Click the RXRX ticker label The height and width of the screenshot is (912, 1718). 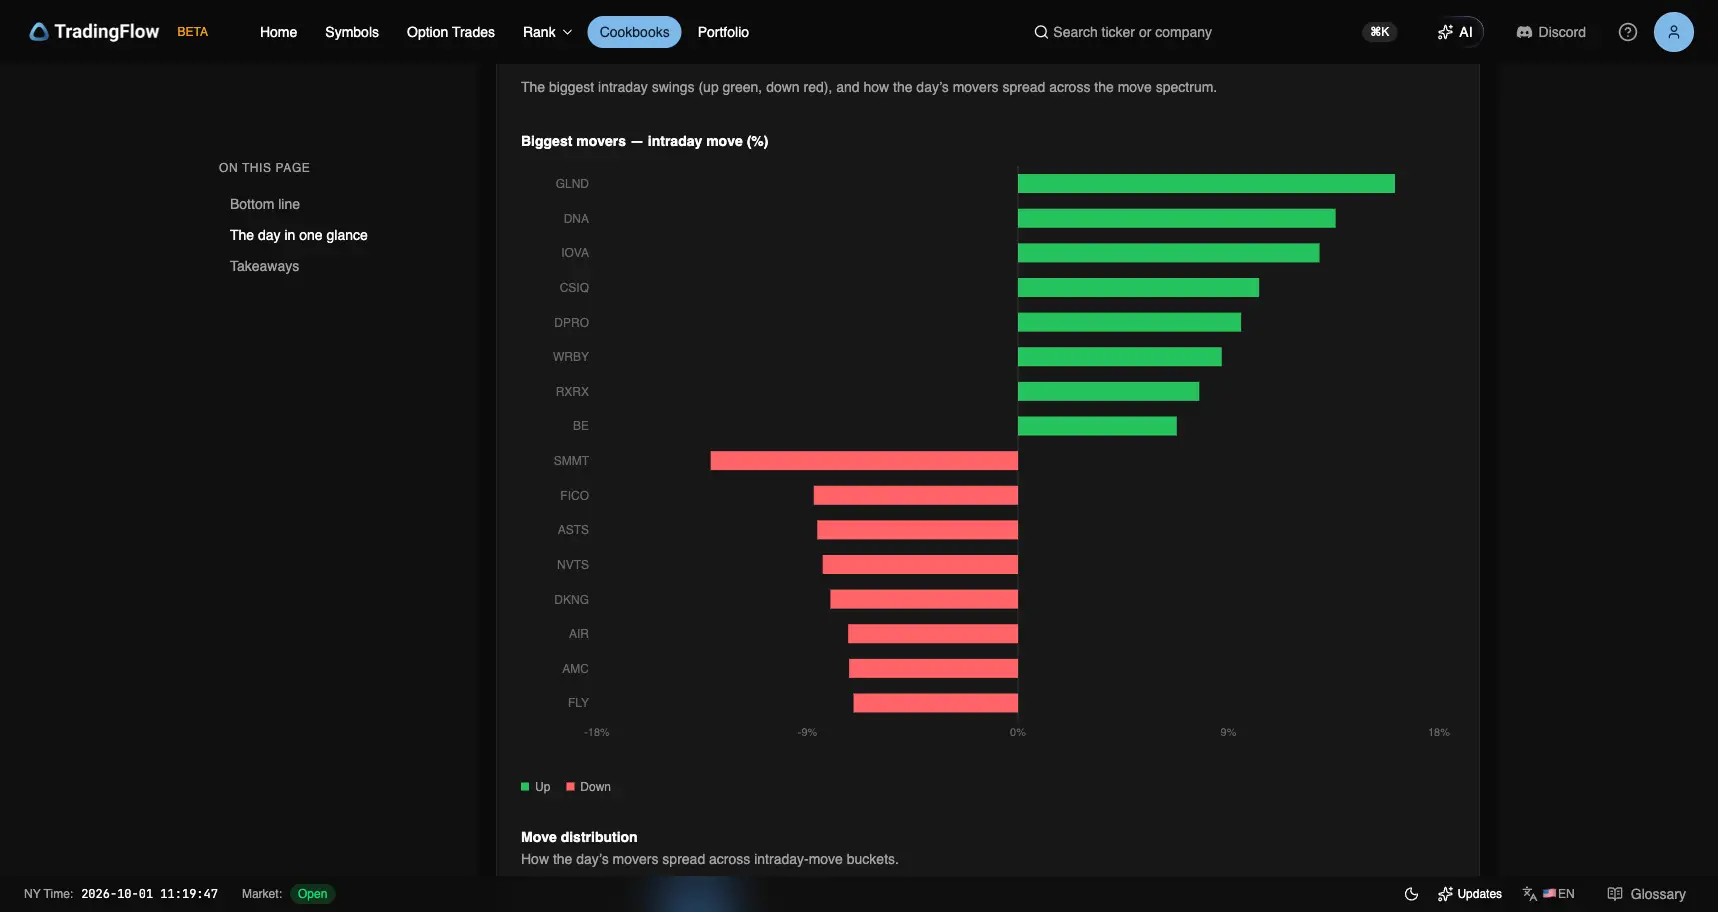[572, 392]
